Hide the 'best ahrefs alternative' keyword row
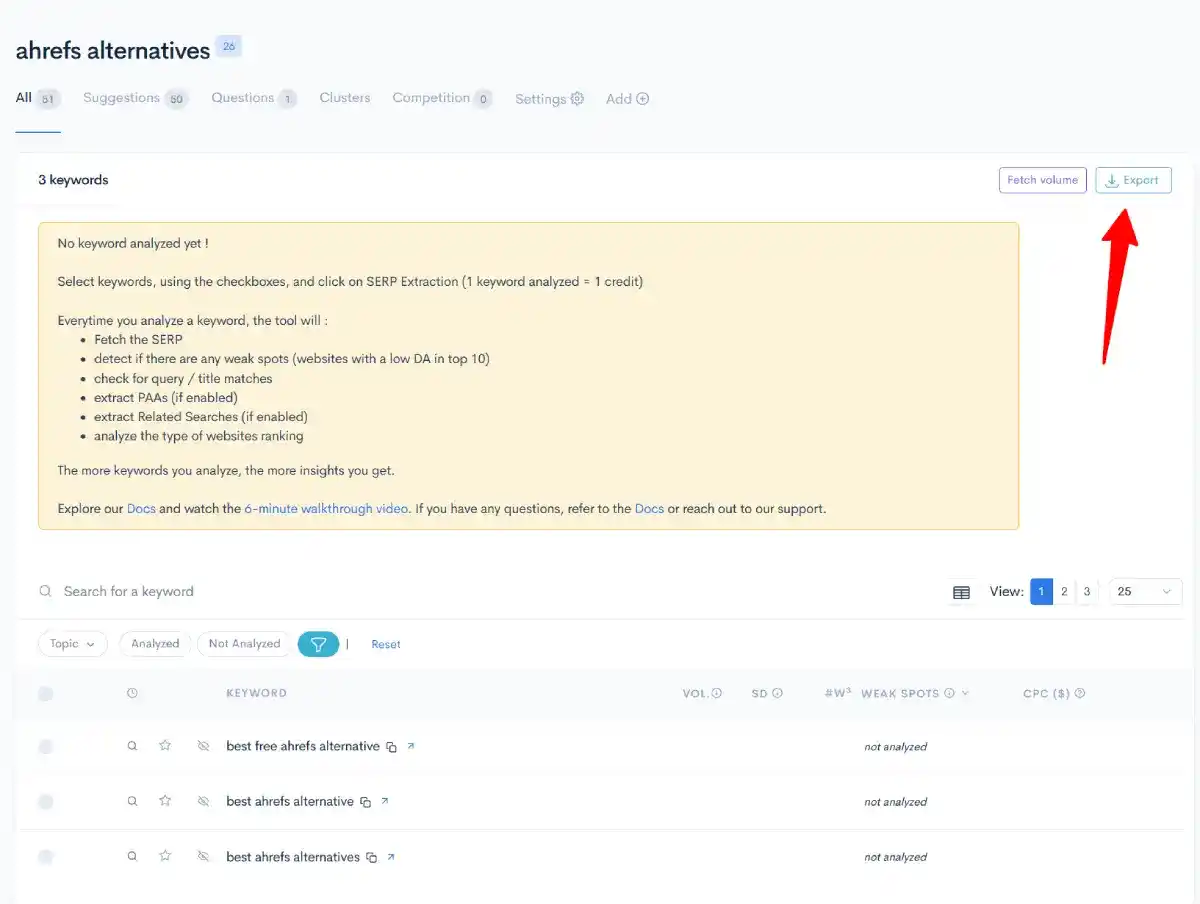1200x904 pixels. (203, 801)
